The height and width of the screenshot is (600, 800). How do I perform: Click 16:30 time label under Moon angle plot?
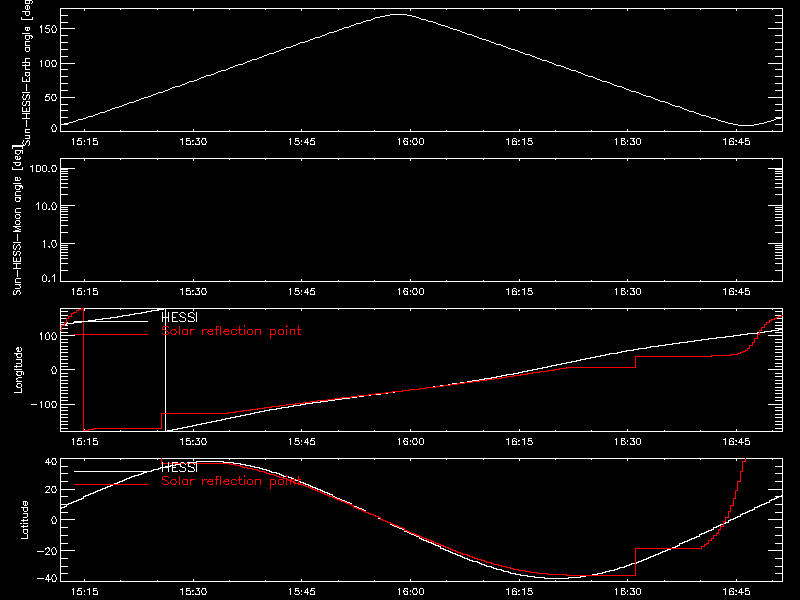point(628,292)
